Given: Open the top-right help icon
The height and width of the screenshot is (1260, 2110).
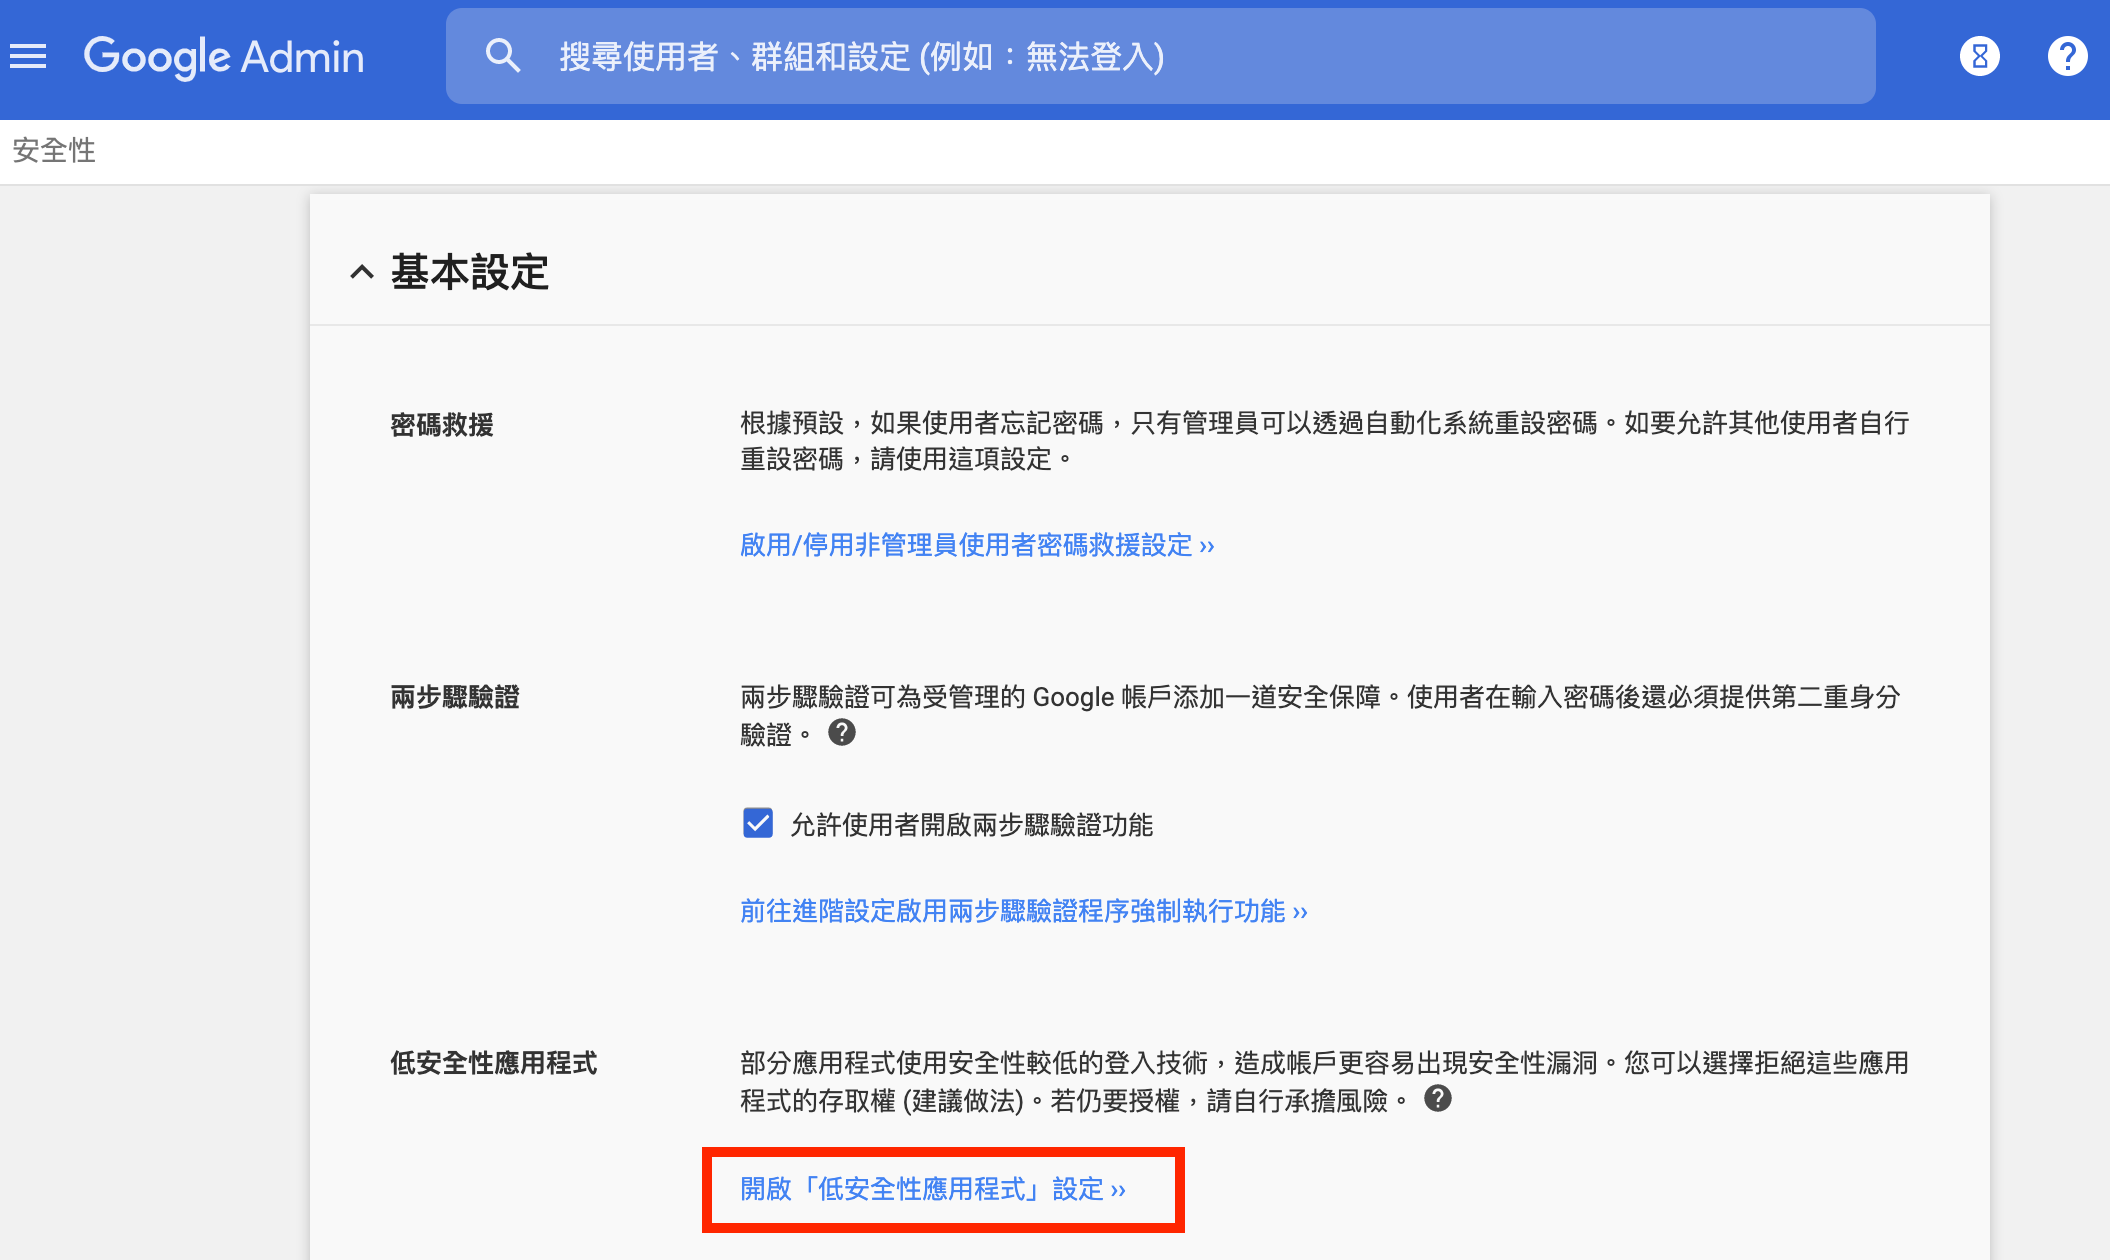Looking at the screenshot, I should [x=2067, y=56].
